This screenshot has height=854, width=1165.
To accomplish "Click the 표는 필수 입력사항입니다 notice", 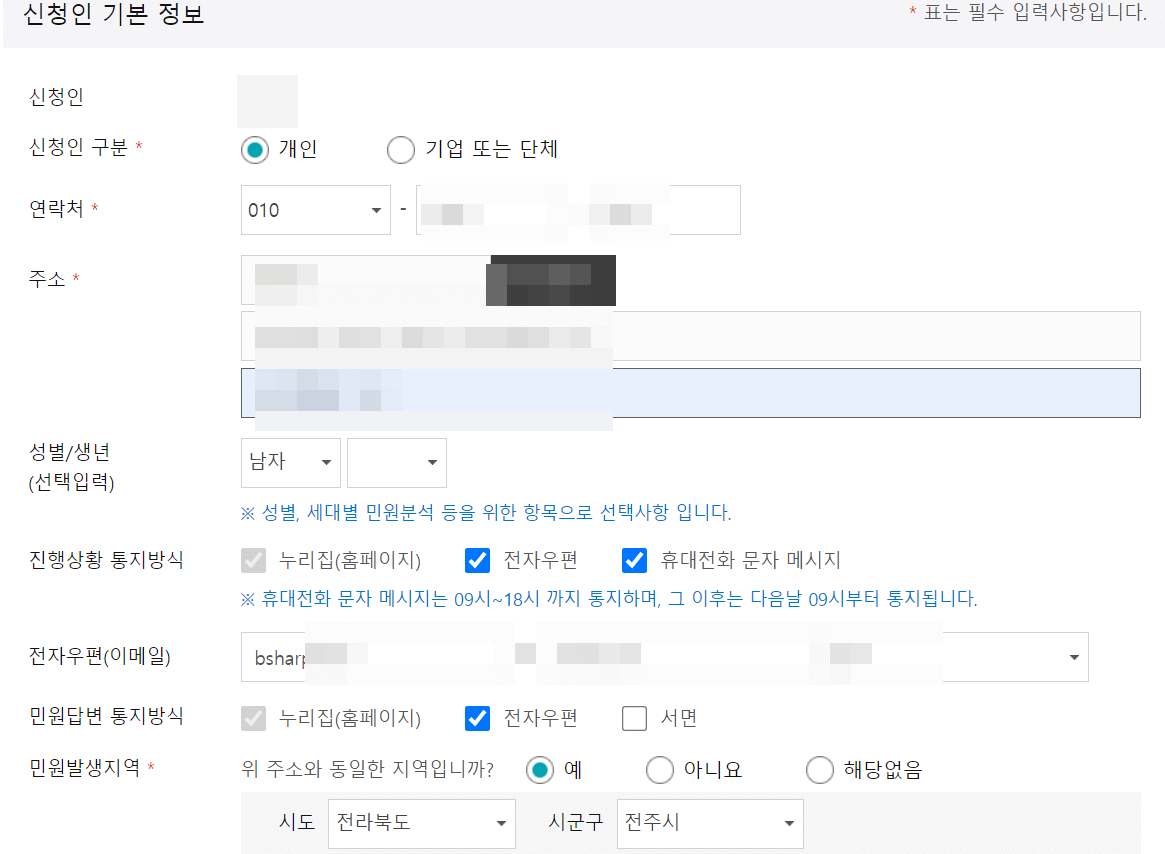I will (x=1028, y=12).
